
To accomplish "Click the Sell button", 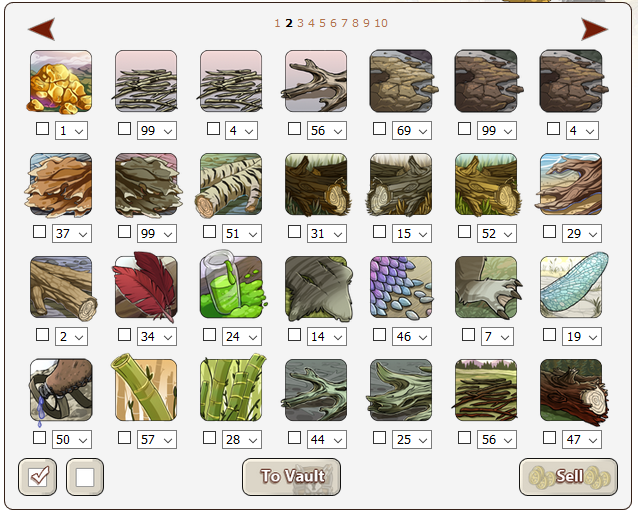I will tap(568, 477).
